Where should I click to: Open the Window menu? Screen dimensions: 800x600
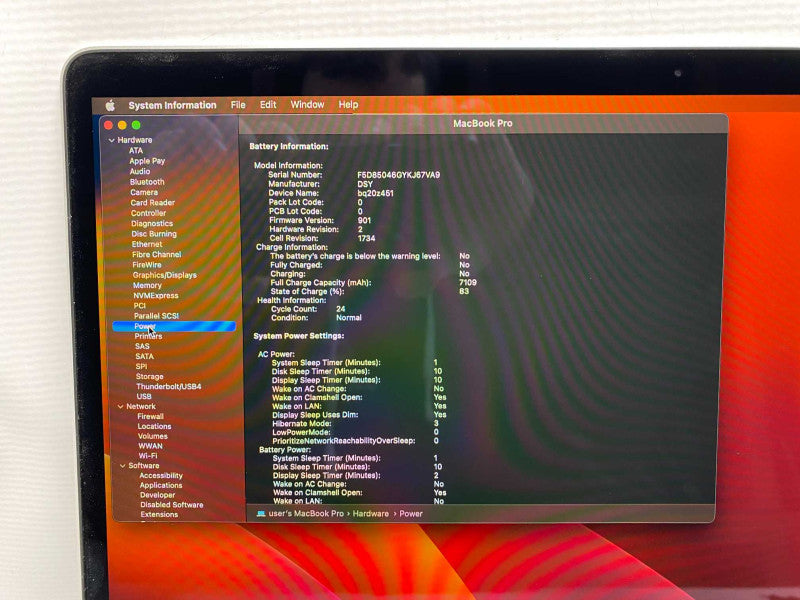(x=307, y=105)
